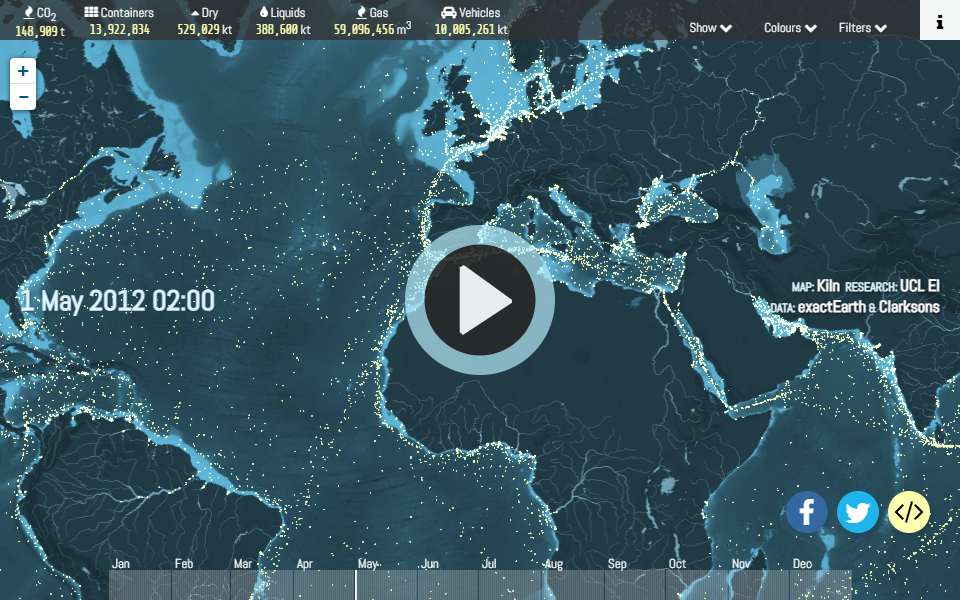Open the Show dropdown menu
The height and width of the screenshot is (600, 960).
(710, 28)
